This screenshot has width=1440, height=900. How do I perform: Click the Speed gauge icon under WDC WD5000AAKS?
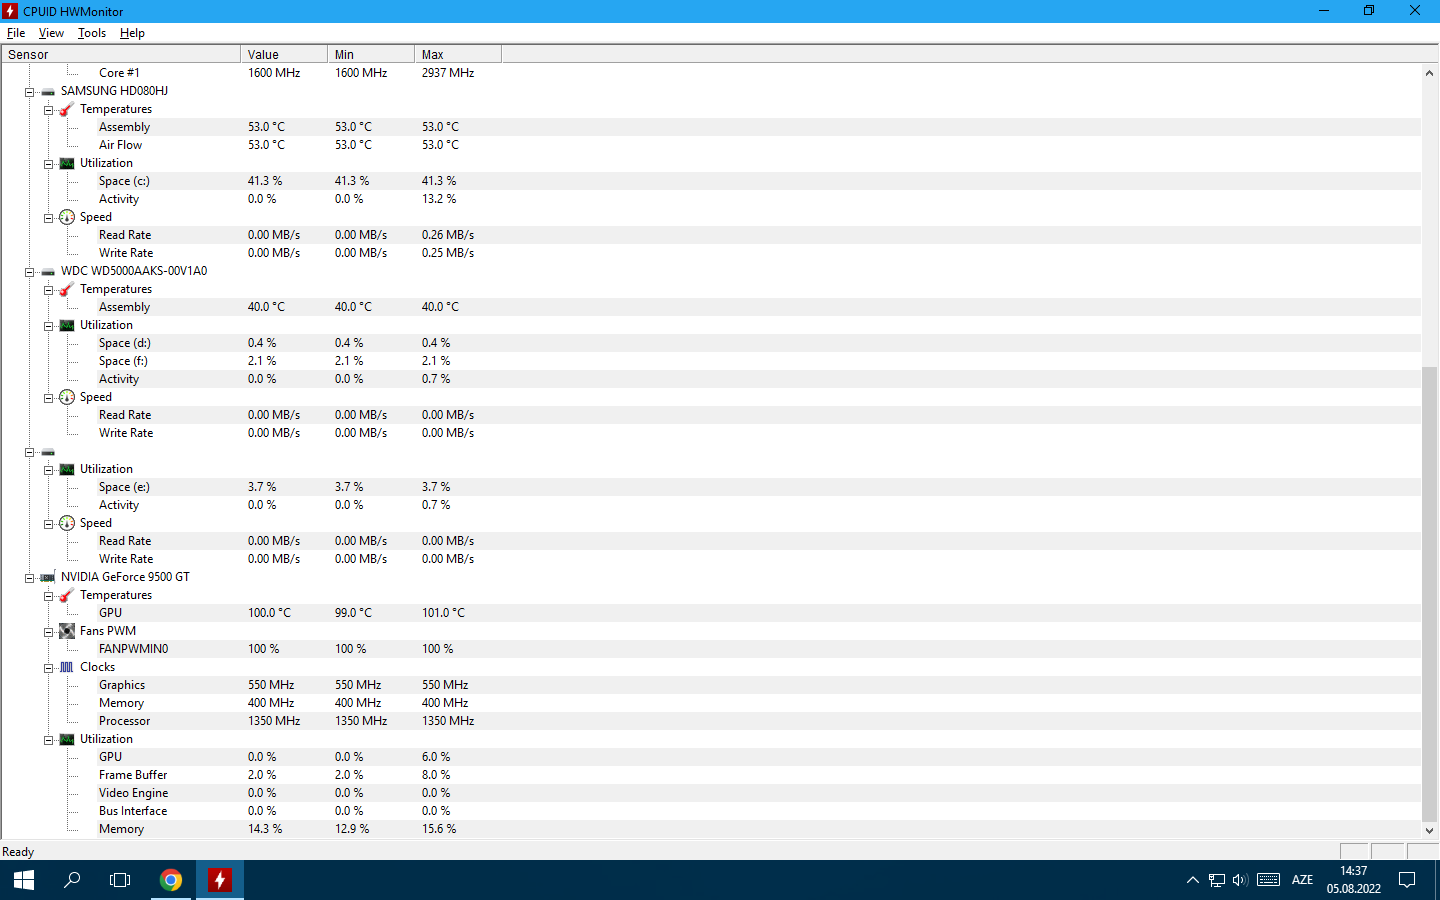coord(67,397)
